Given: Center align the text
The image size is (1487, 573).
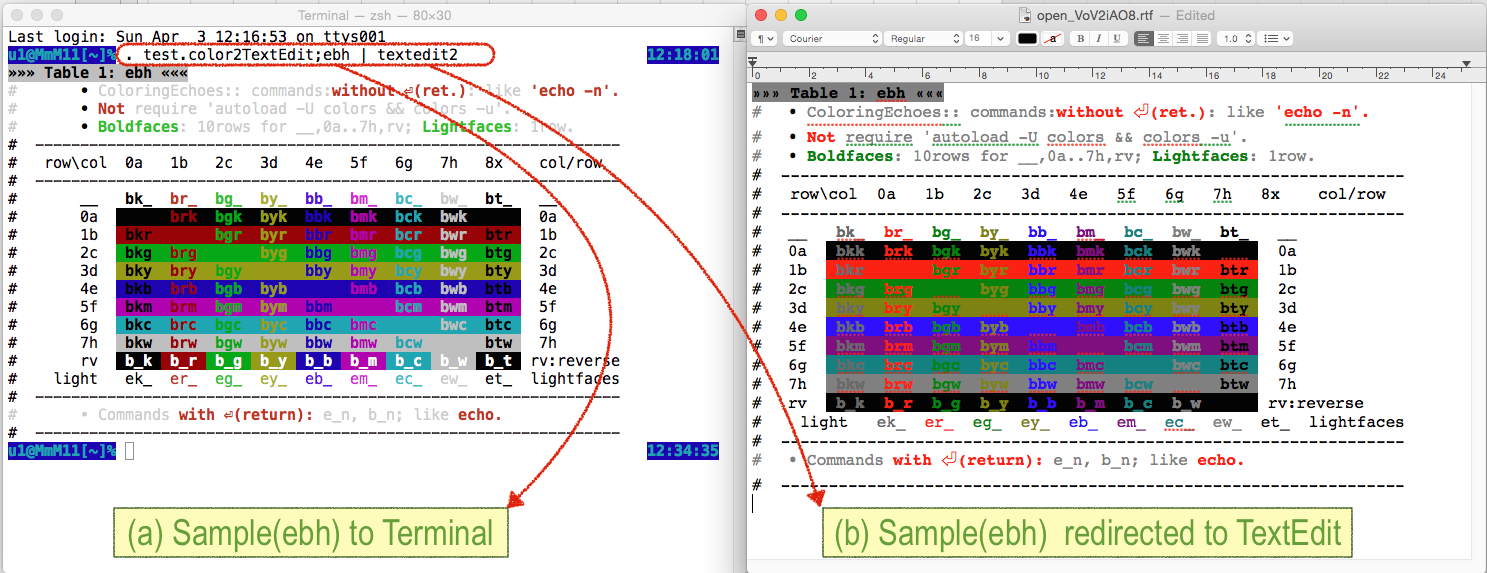Looking at the screenshot, I should click(x=1163, y=39).
